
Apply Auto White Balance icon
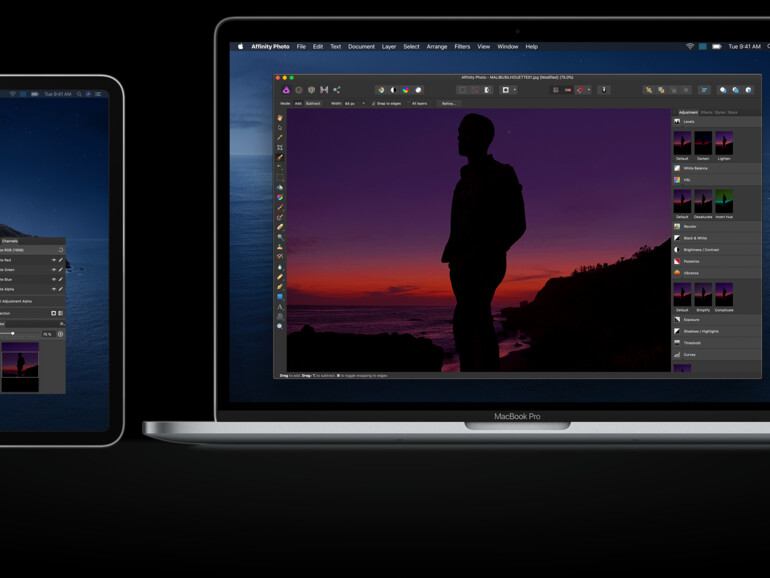418,90
